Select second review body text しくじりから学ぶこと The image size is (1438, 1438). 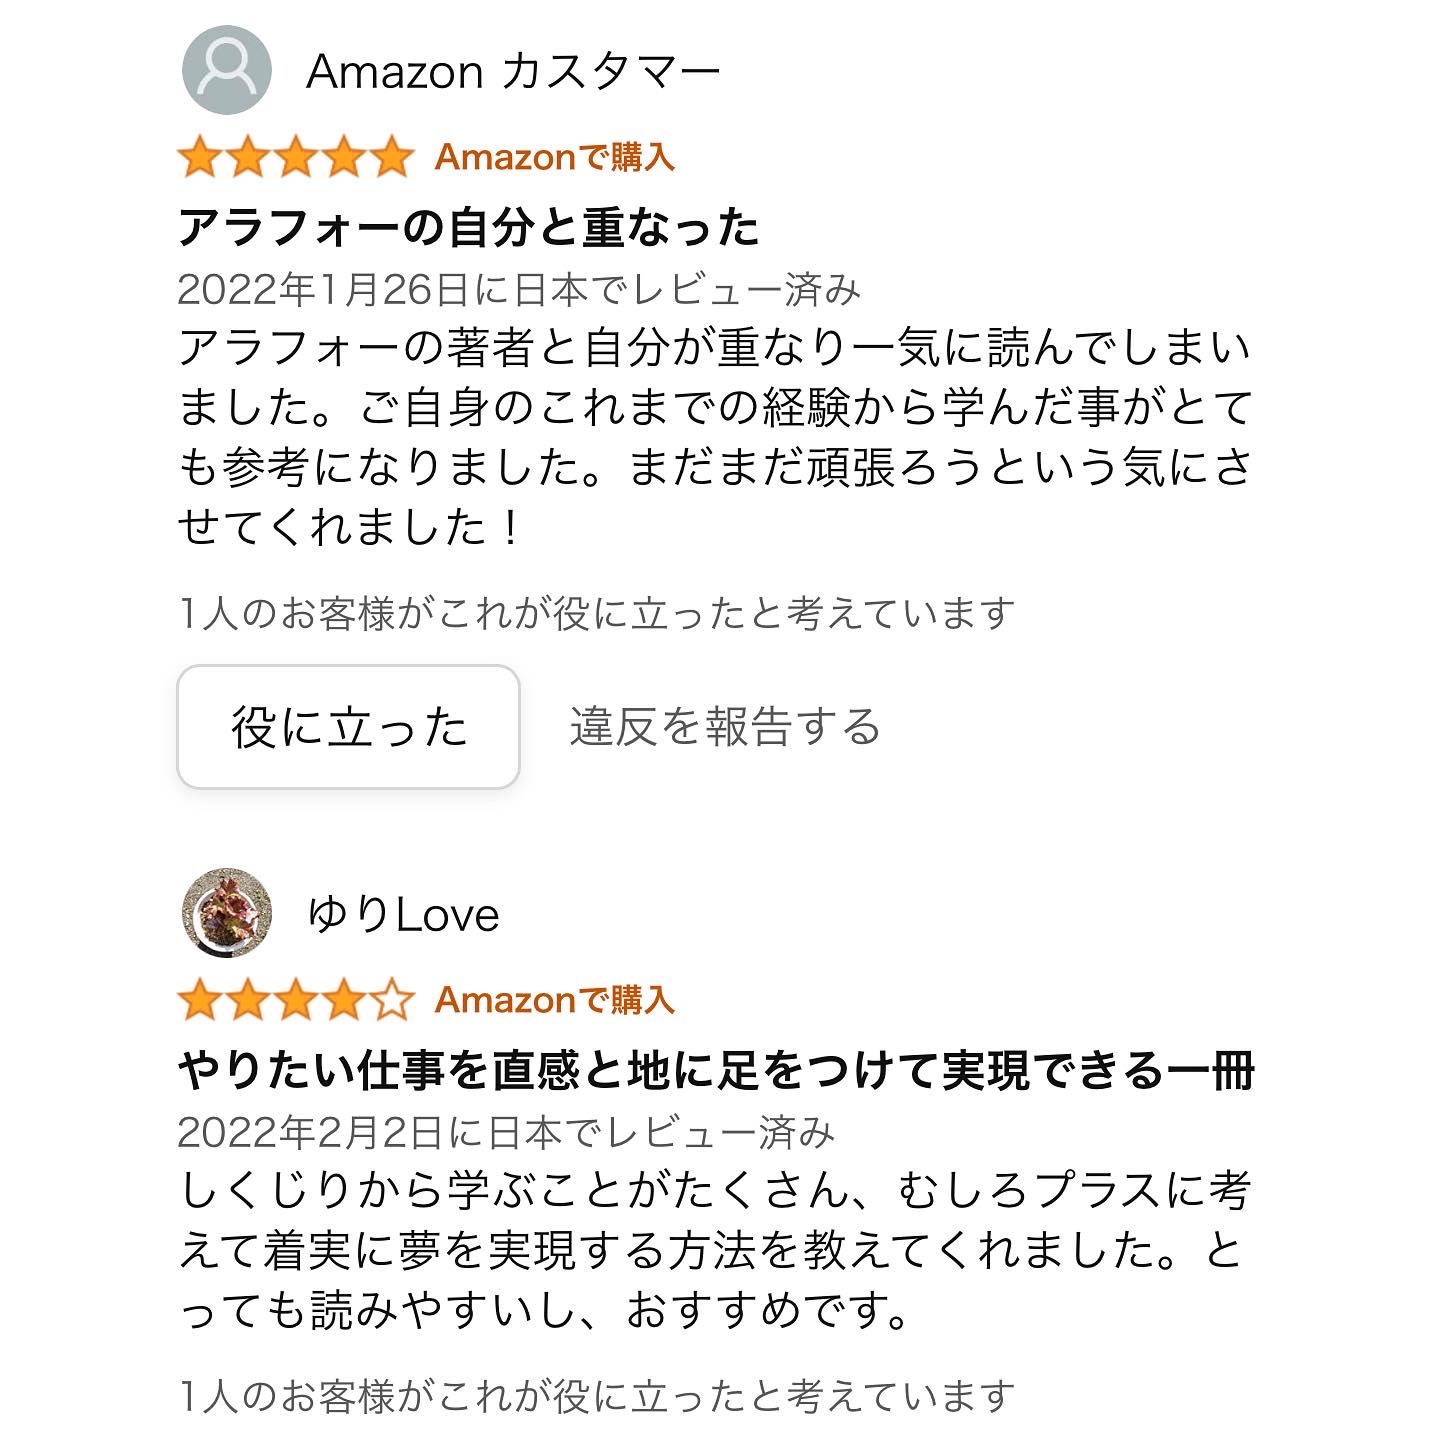[715, 1250]
